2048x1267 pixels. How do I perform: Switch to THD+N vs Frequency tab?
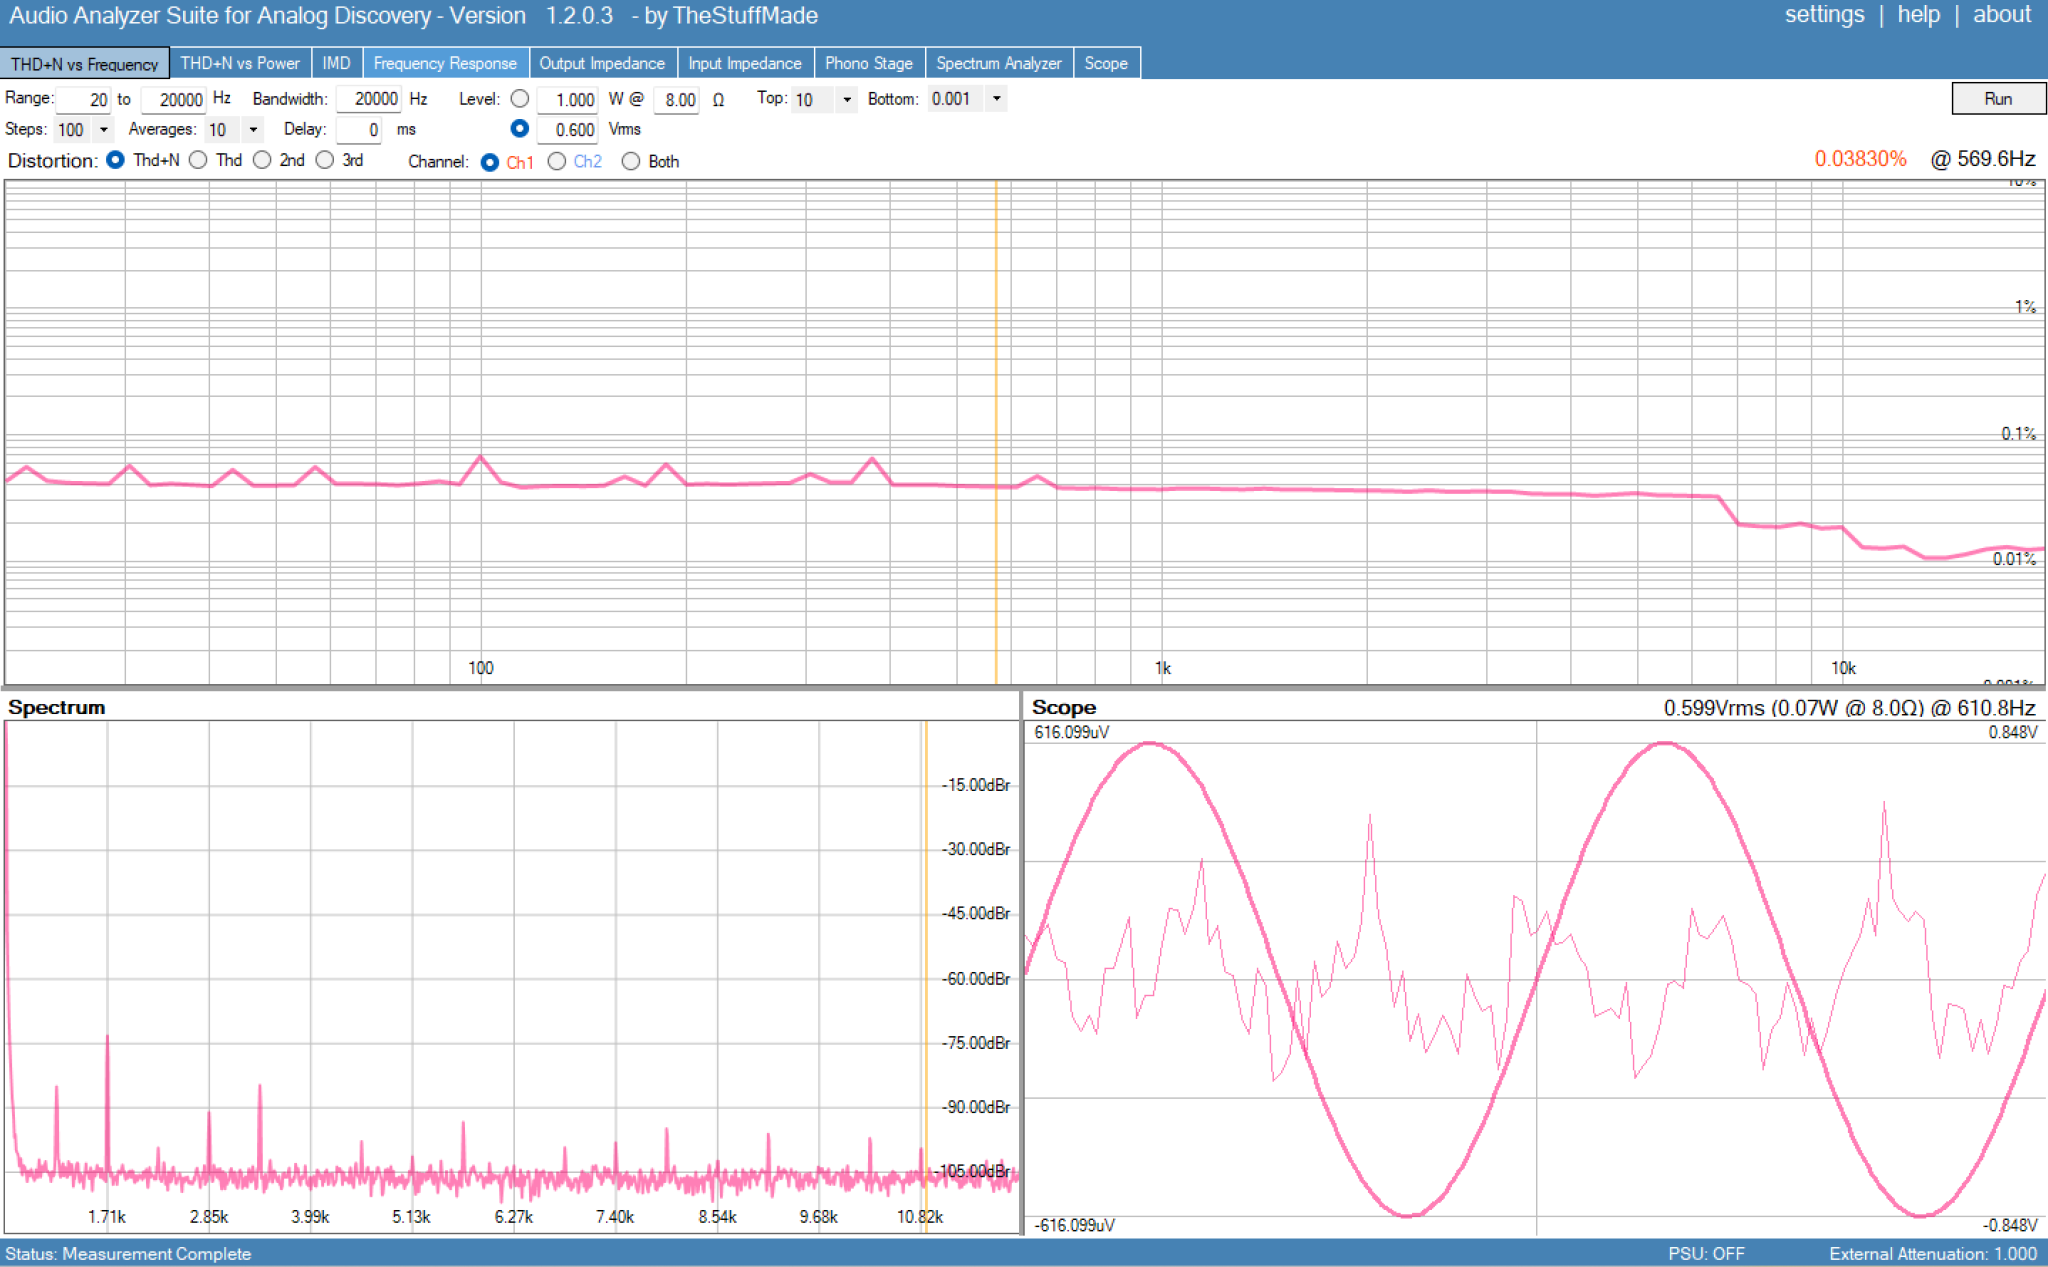[x=85, y=63]
